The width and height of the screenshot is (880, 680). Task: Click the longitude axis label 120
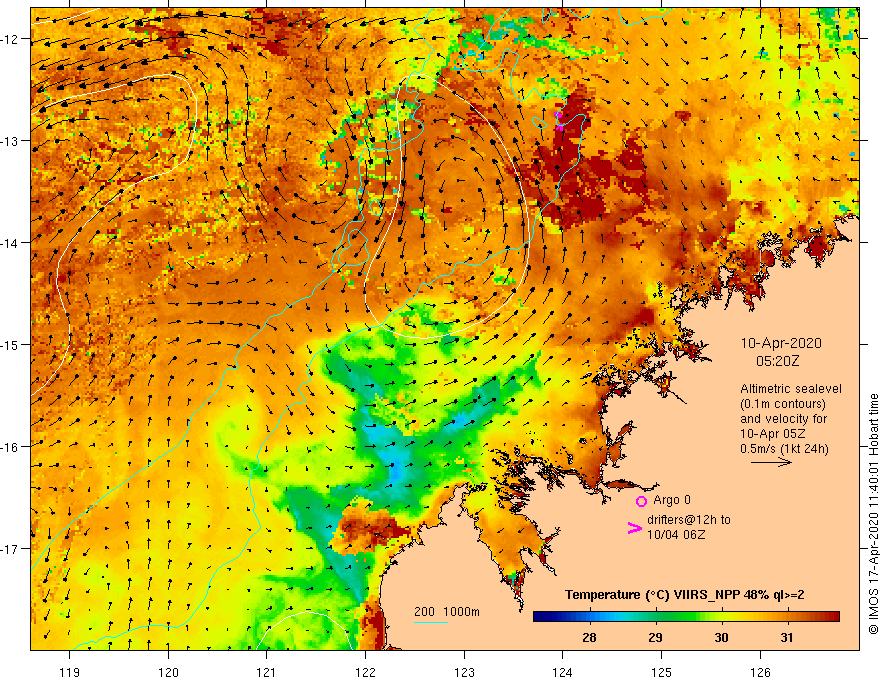(168, 672)
